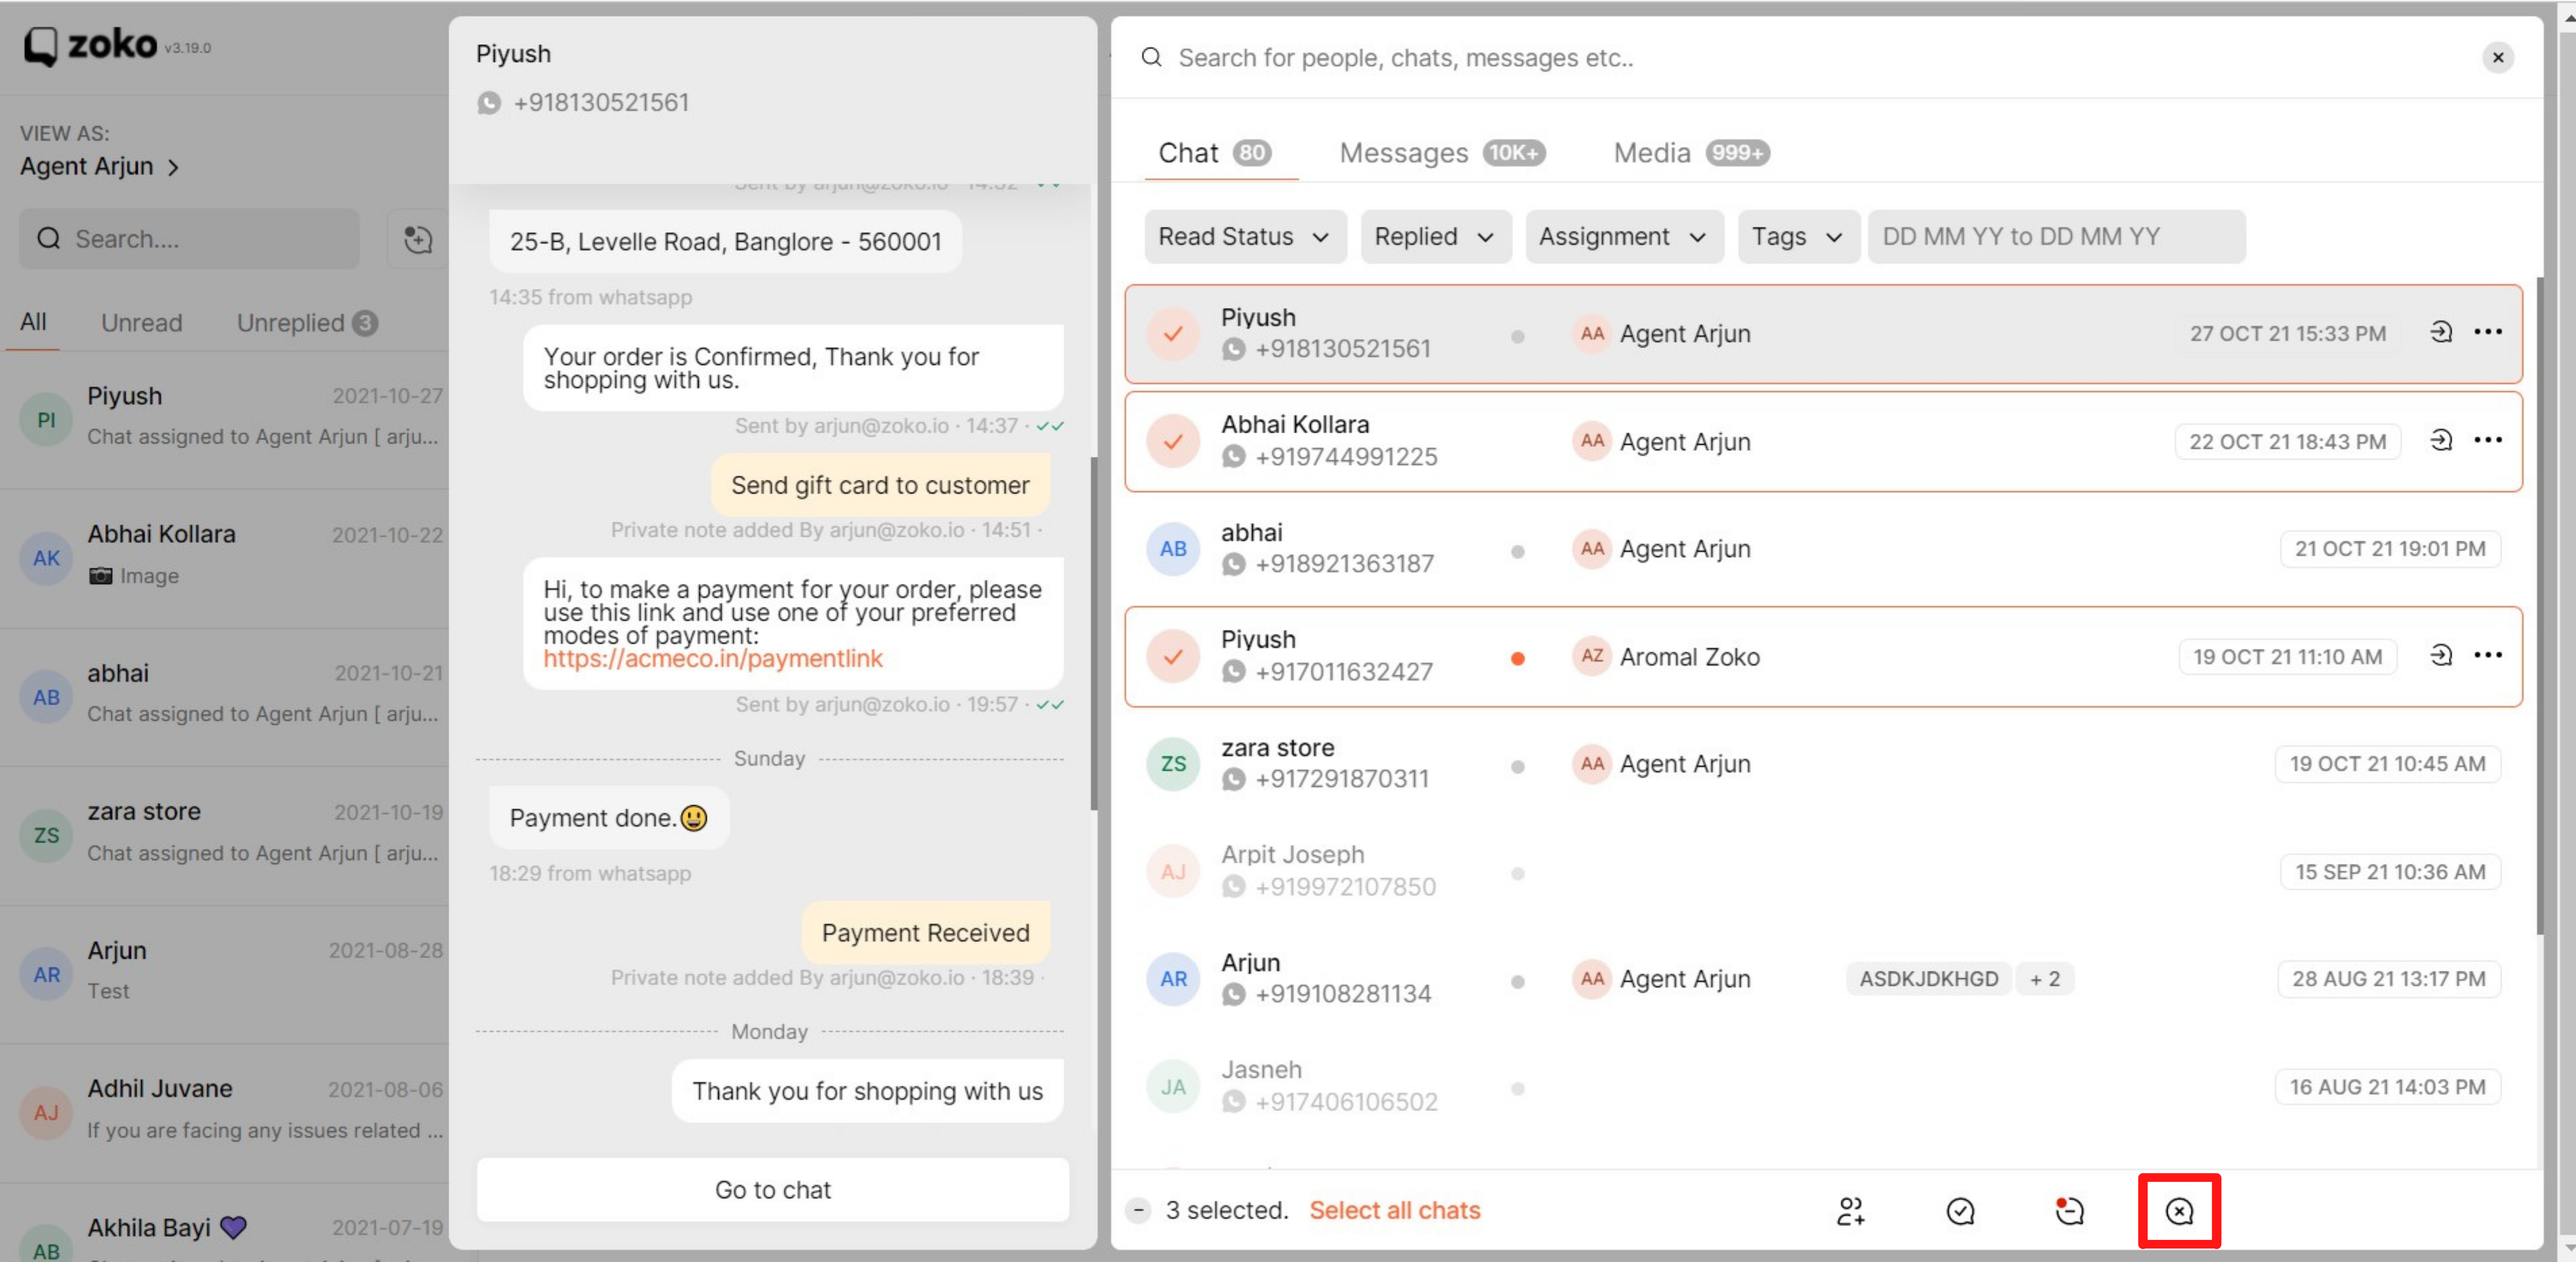Click unread status dot in Piyush +917011632427 row
The width and height of the screenshot is (2576, 1262).
pyautogui.click(x=1517, y=658)
